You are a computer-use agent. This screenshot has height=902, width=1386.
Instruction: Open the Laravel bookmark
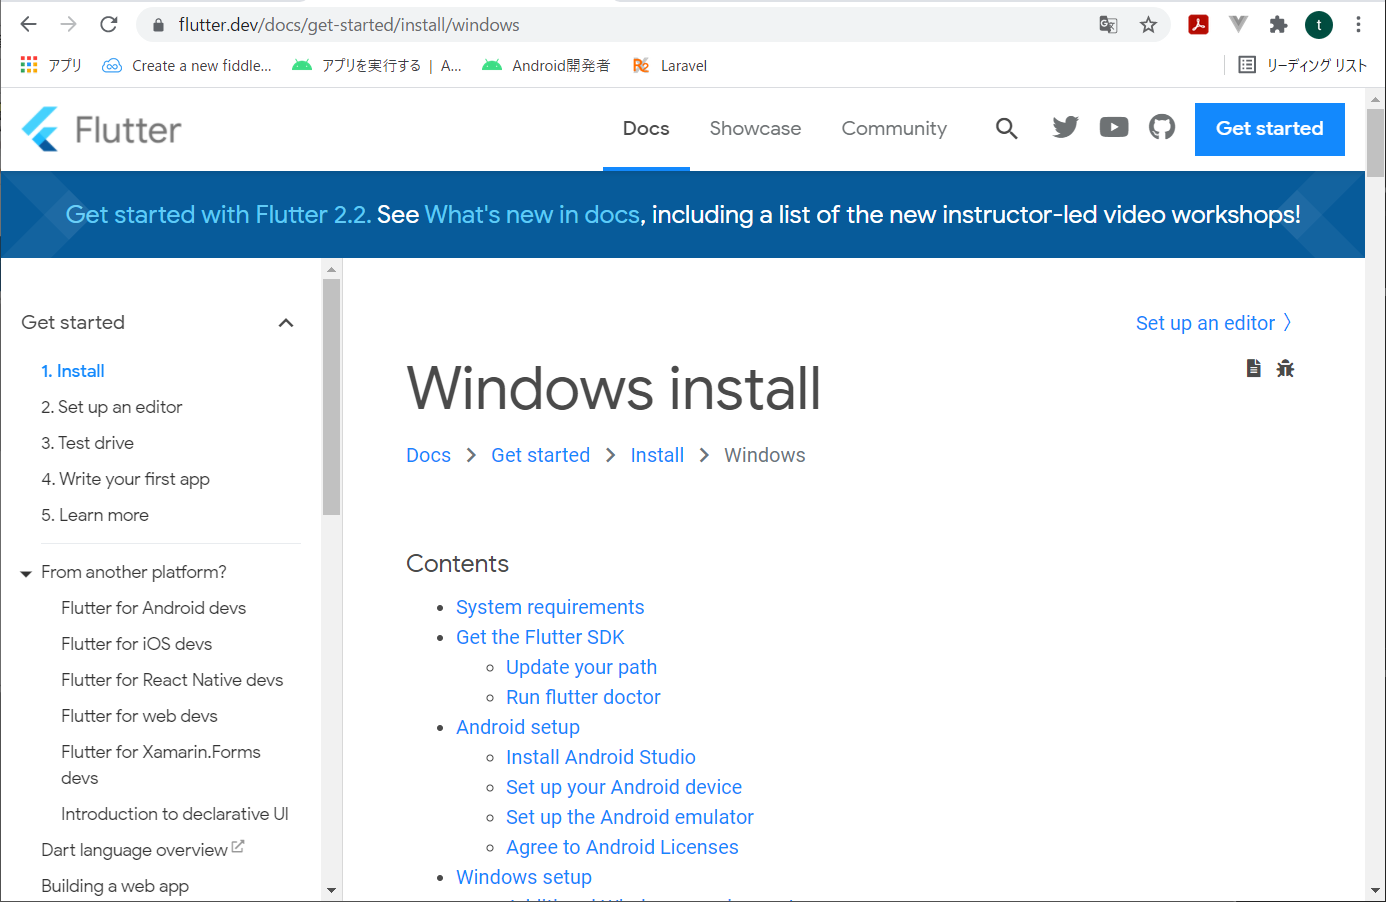pos(670,65)
